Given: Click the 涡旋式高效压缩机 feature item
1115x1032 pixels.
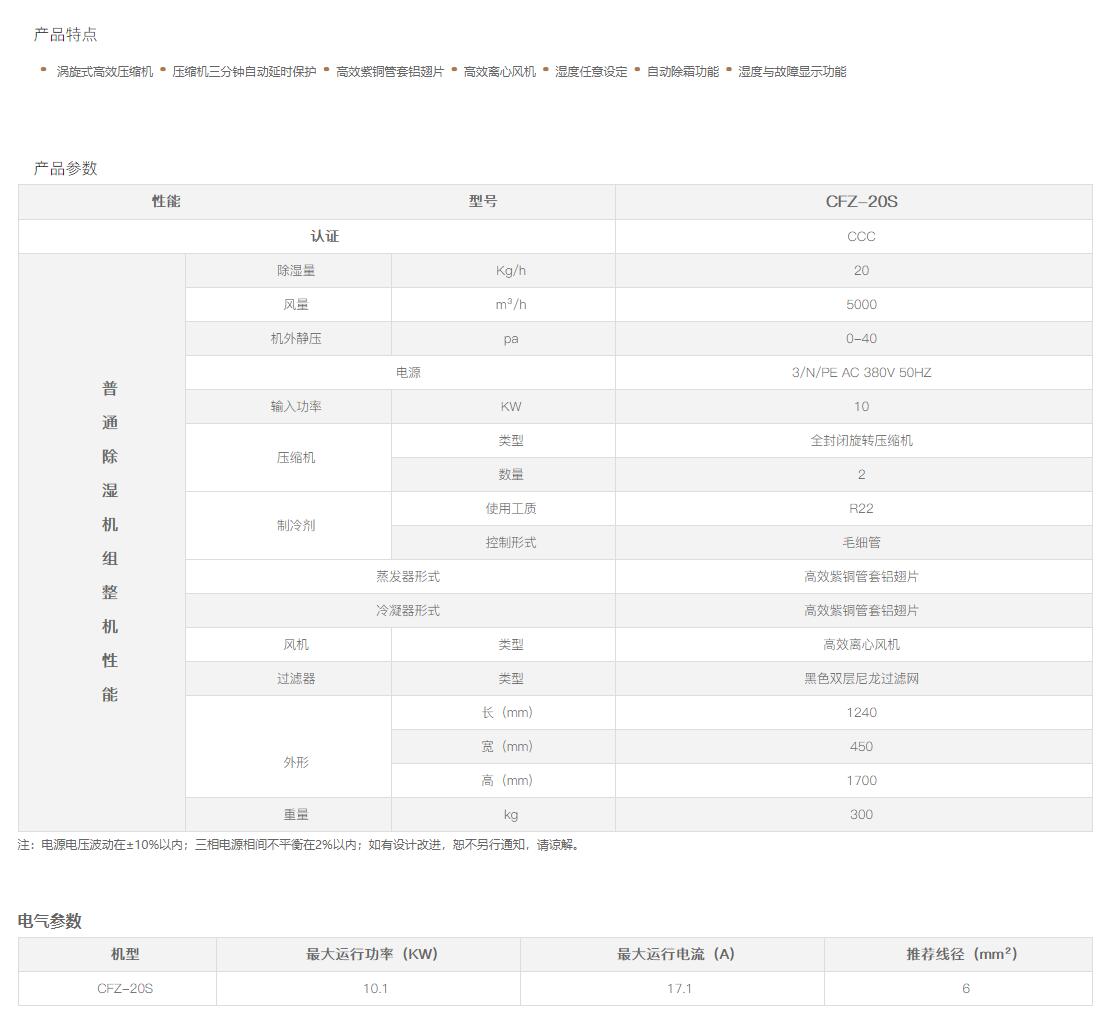Looking at the screenshot, I should pyautogui.click(x=105, y=72).
